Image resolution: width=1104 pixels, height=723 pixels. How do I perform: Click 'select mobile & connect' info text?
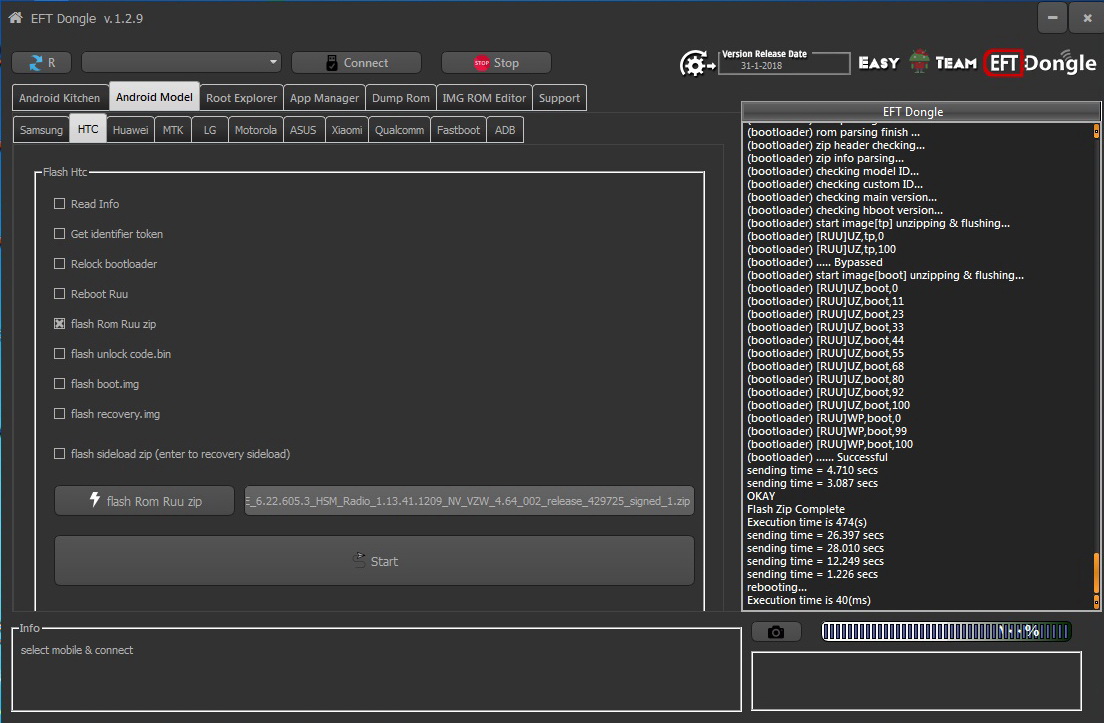point(77,650)
